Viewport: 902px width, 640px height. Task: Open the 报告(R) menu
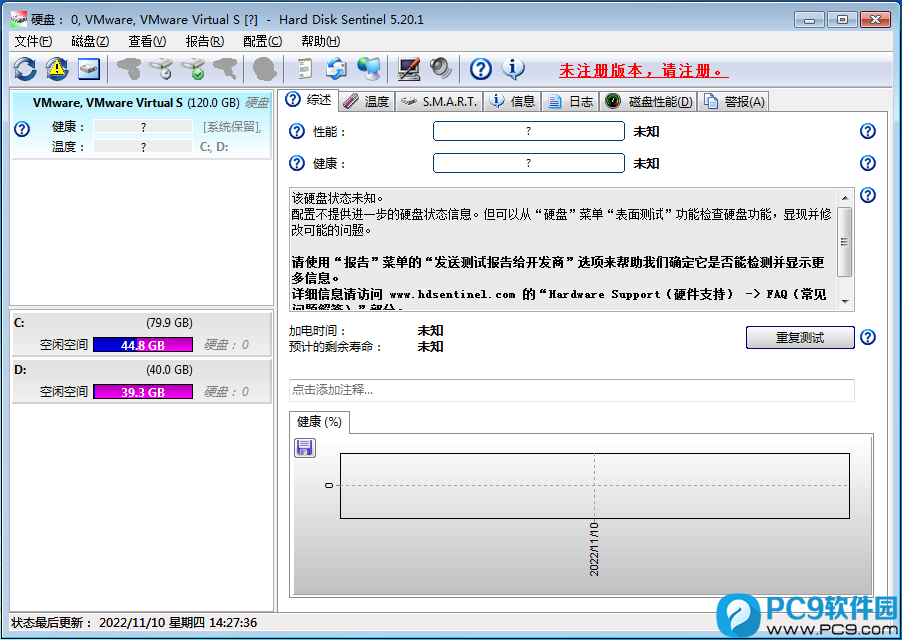pos(205,41)
